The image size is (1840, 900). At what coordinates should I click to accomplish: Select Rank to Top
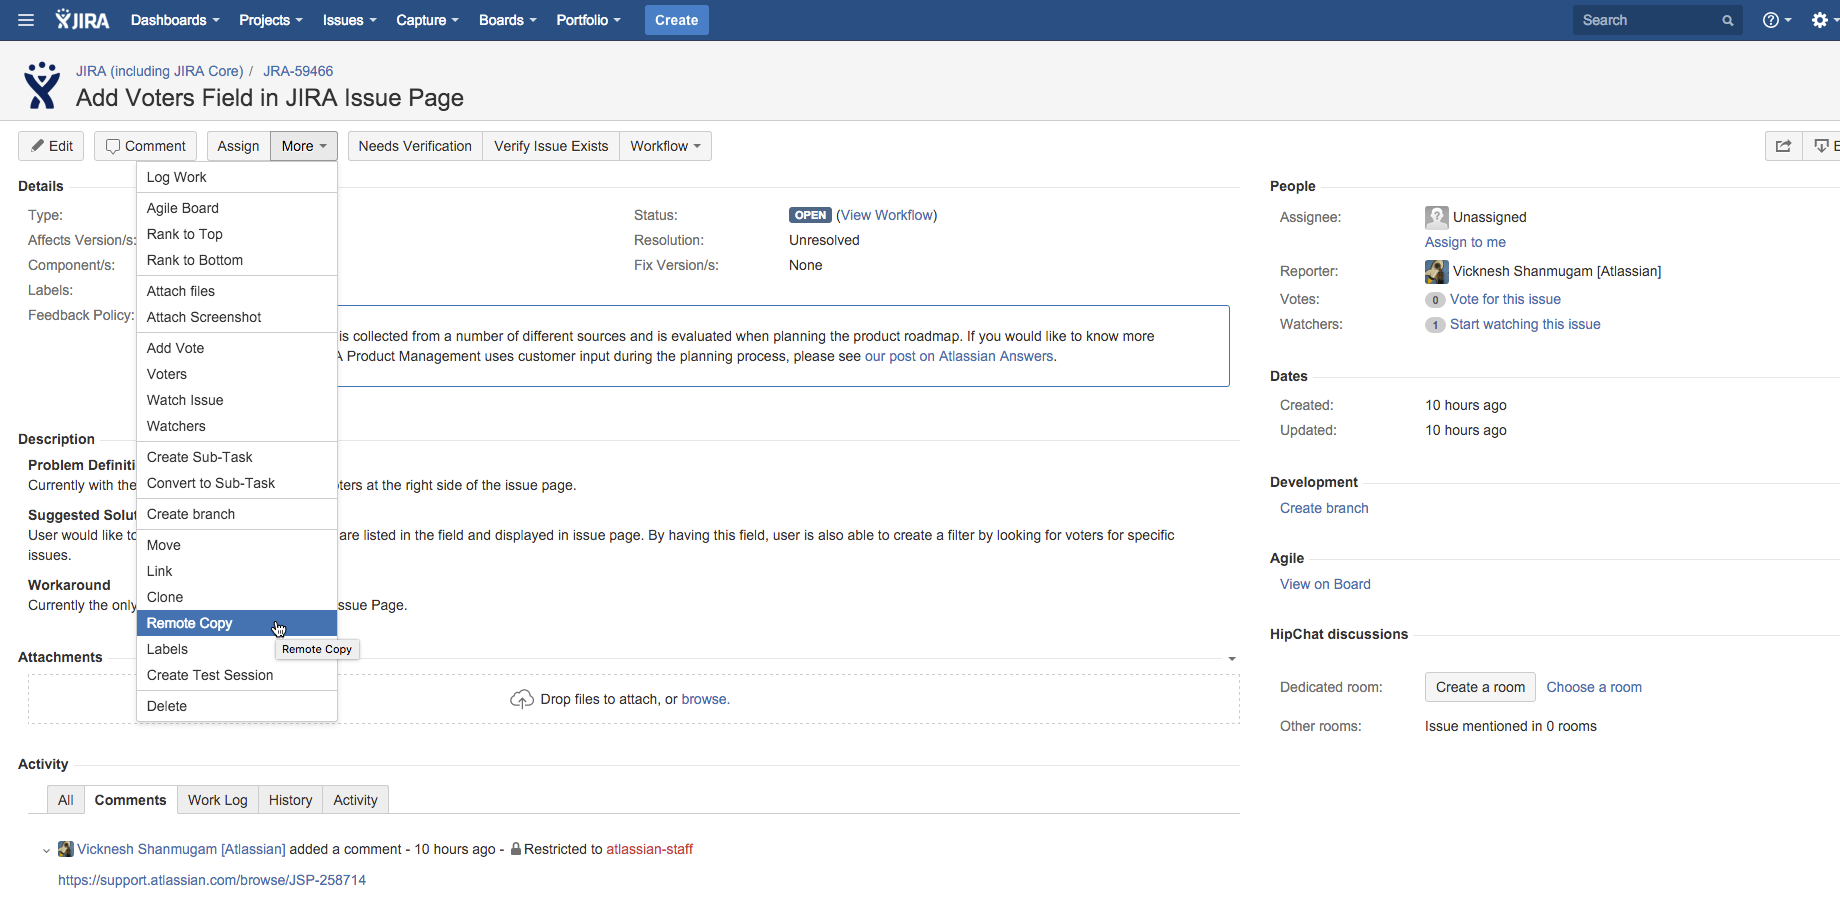click(x=237, y=234)
